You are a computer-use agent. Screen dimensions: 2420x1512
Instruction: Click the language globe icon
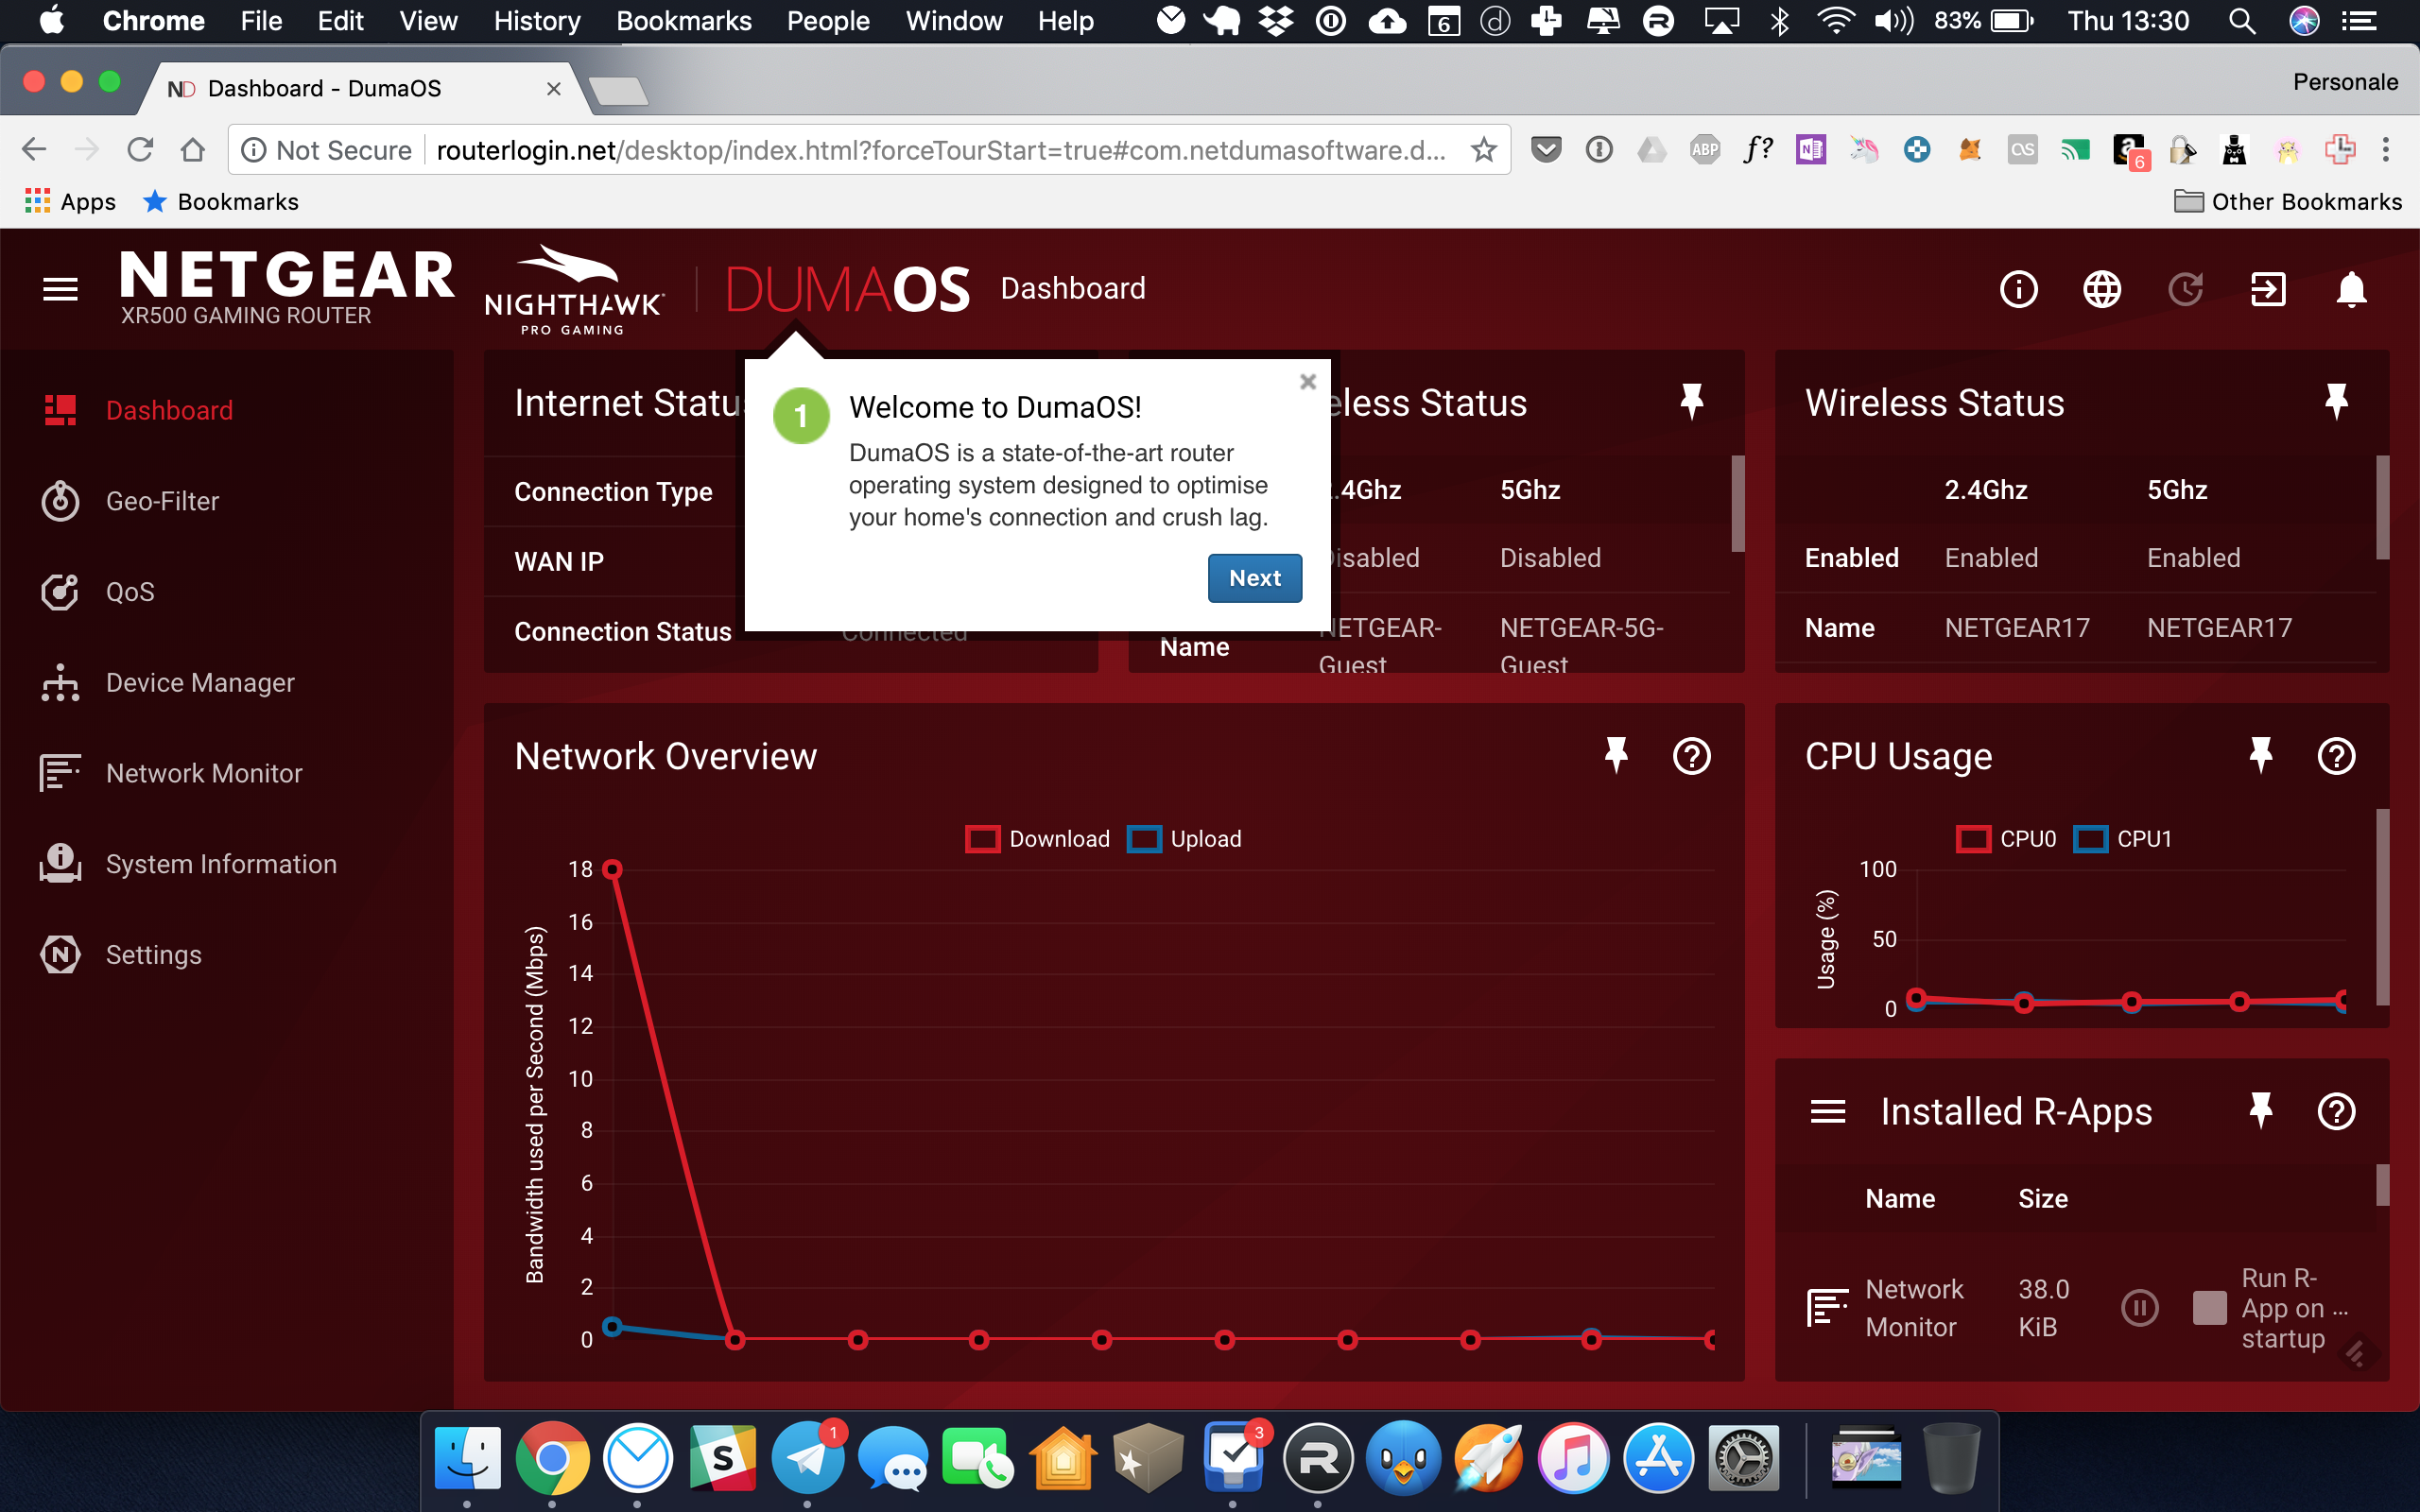2101,289
